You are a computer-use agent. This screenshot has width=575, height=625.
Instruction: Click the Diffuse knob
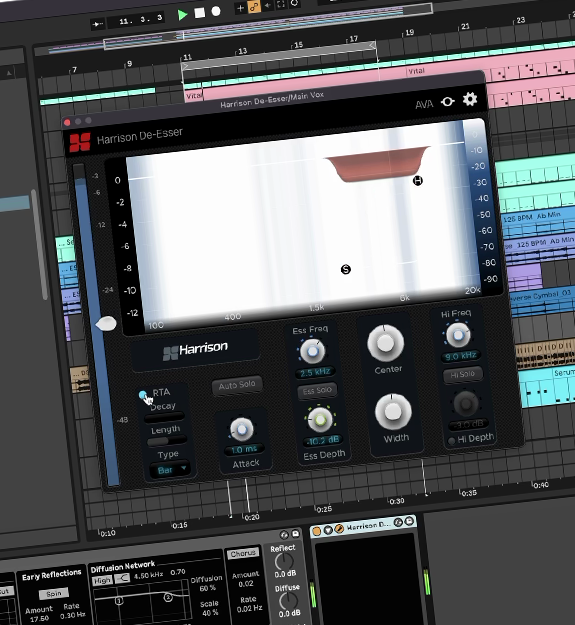(288, 601)
